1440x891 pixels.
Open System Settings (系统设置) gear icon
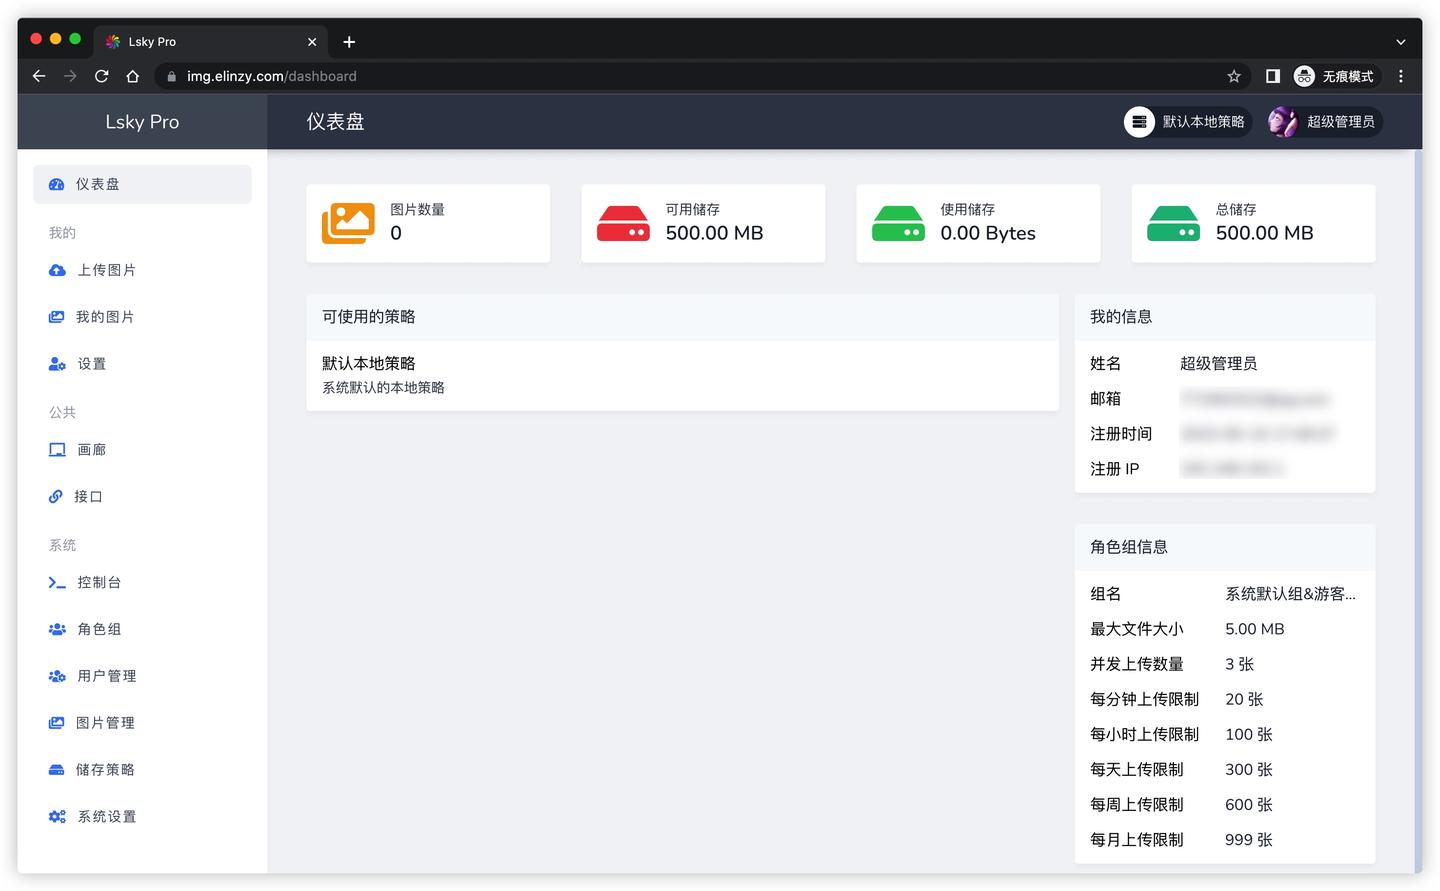[x=56, y=816]
